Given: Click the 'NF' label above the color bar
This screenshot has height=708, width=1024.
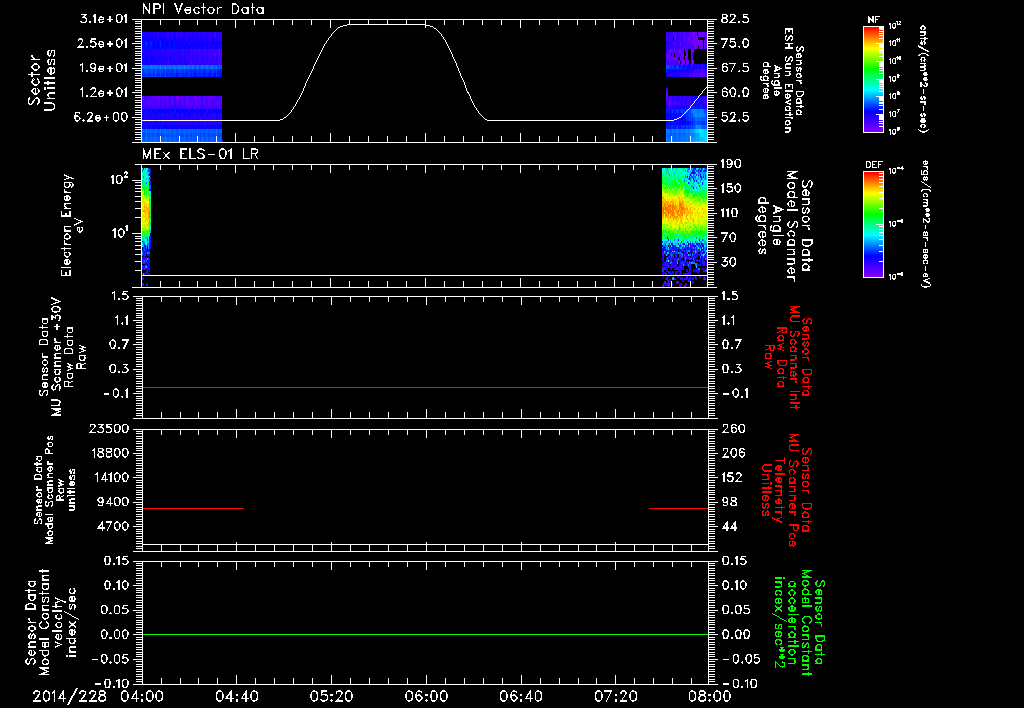Looking at the screenshot, I should (873, 20).
